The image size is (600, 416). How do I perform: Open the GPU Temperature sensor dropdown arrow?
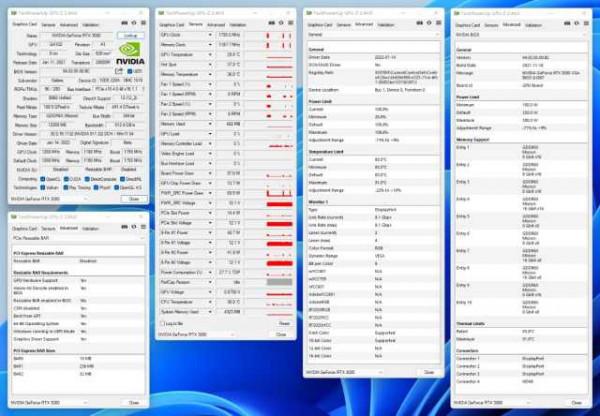point(210,55)
